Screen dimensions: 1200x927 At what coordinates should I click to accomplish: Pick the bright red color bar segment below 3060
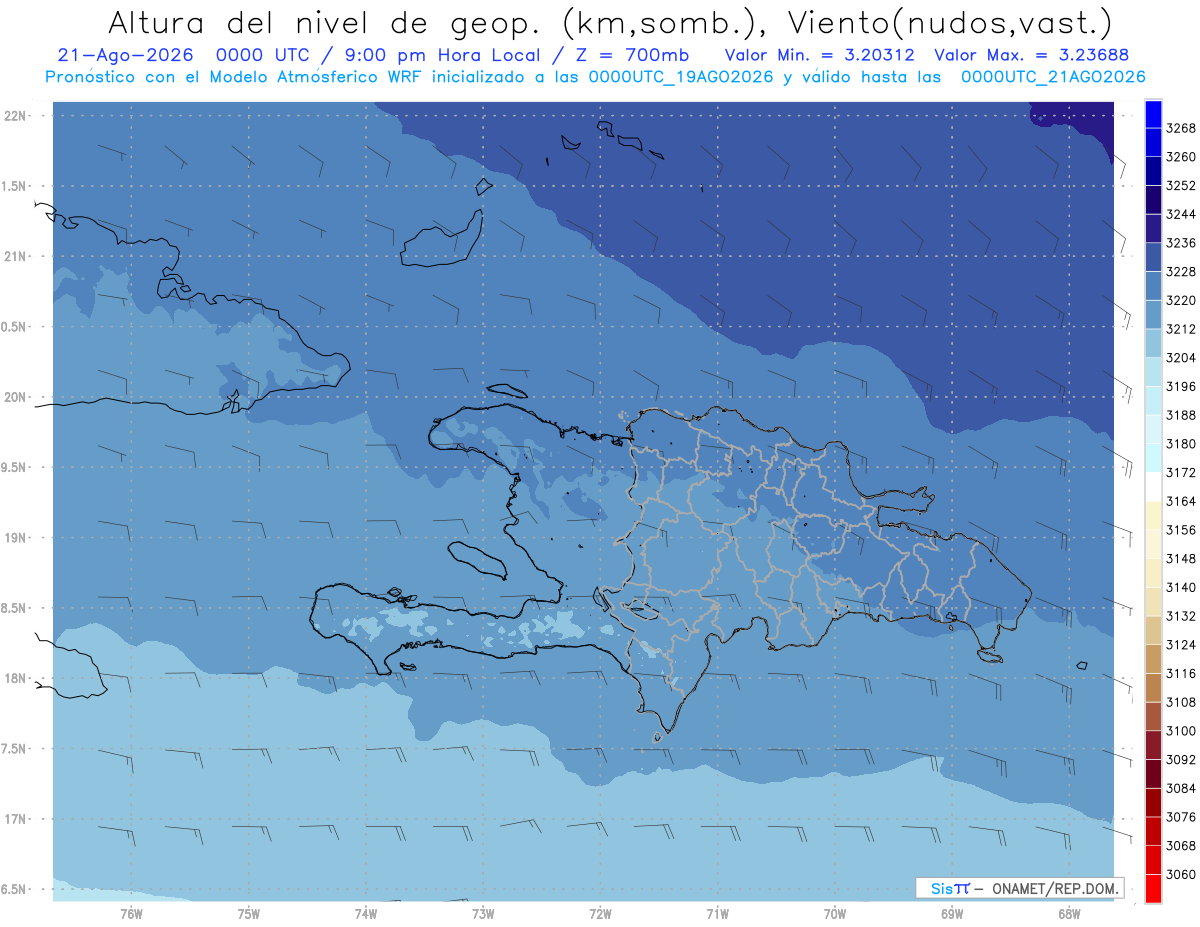(1153, 889)
